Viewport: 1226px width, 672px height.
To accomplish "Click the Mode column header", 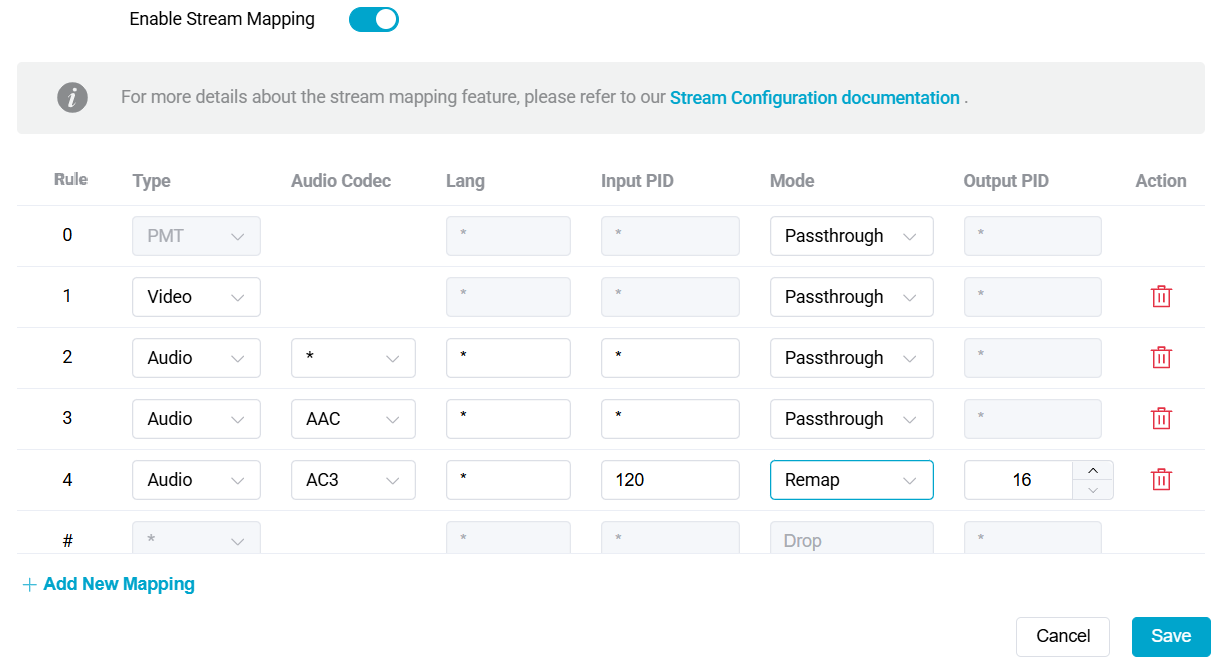I will coord(792,181).
